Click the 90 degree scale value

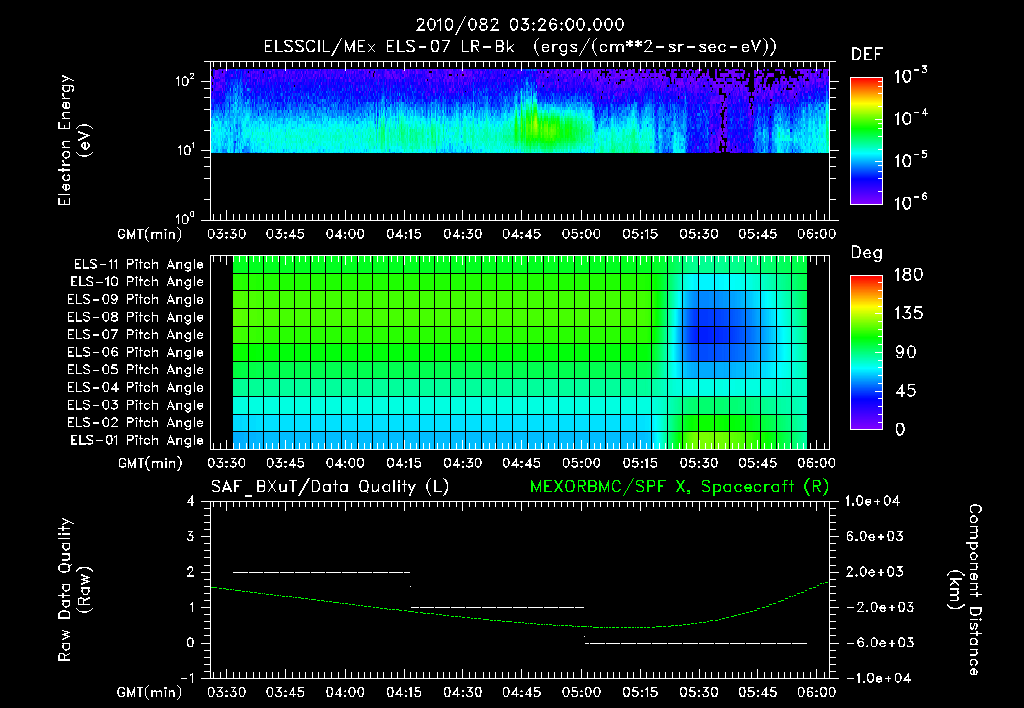[x=905, y=352]
